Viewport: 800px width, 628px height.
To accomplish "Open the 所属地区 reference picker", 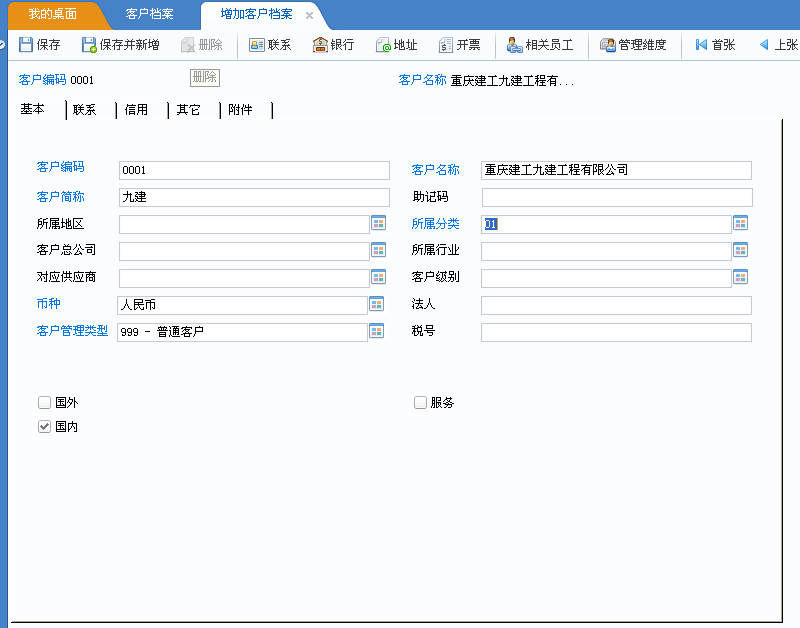I will point(377,223).
